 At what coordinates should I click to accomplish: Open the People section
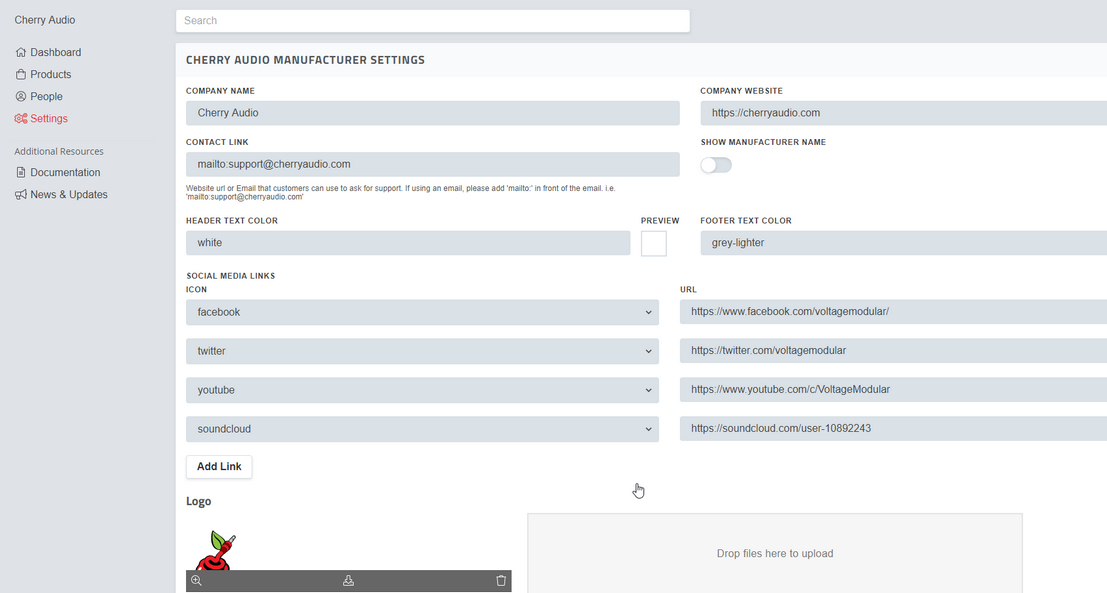pyautogui.click(x=47, y=96)
